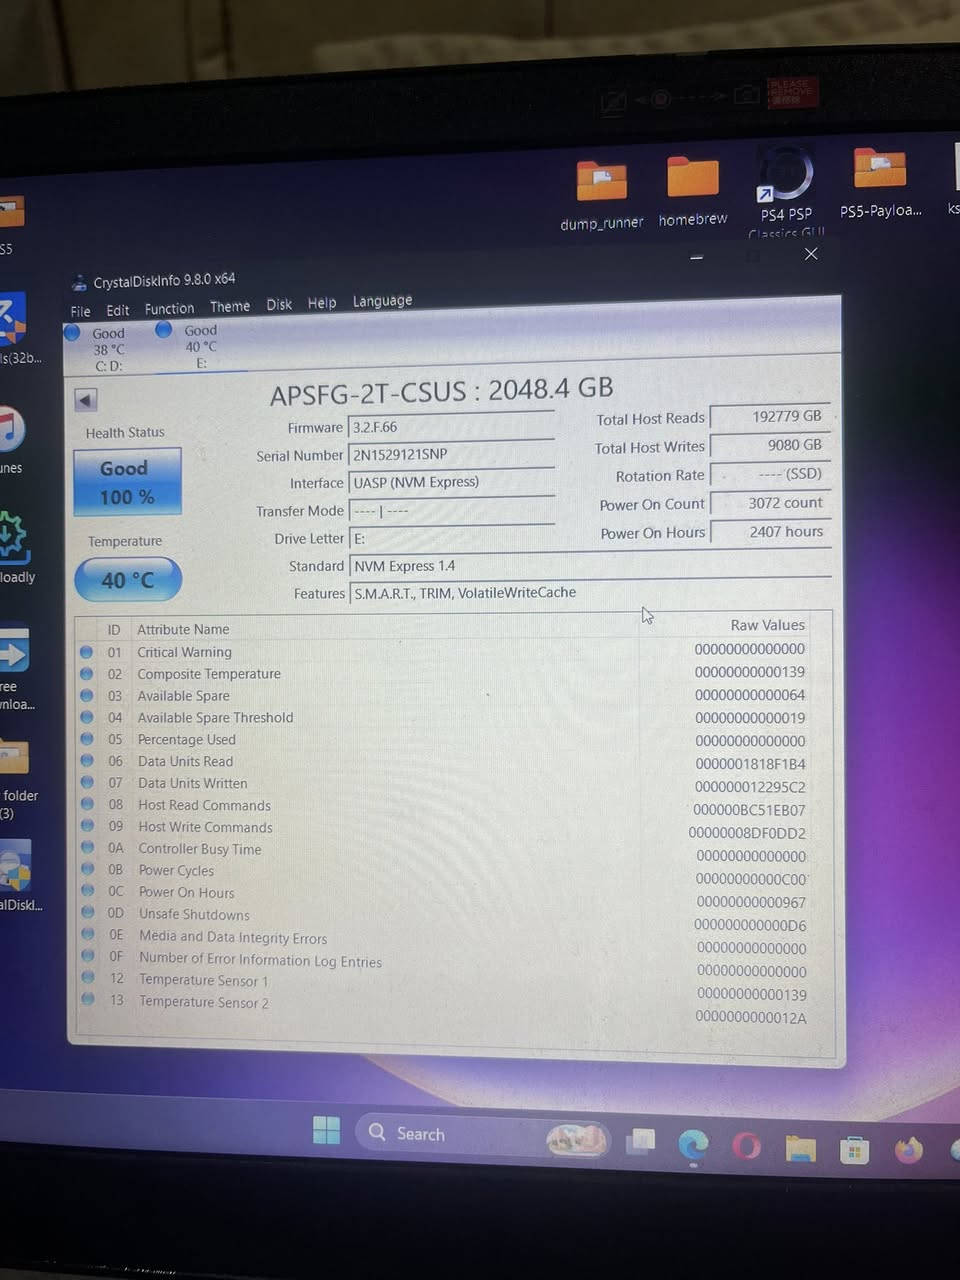Click raw value 000000BC51EB07

pyautogui.click(x=749, y=810)
